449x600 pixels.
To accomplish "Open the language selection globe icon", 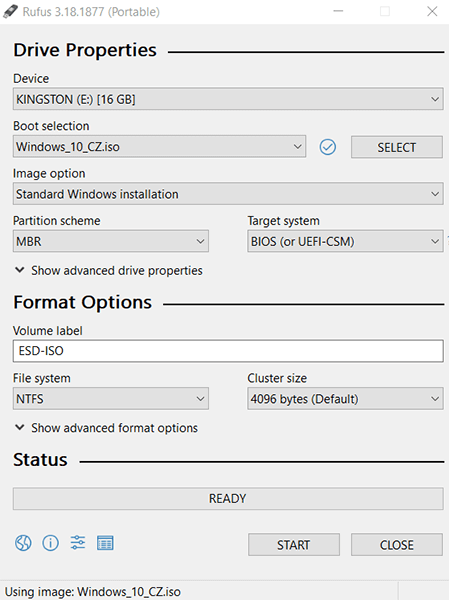I will 23,543.
